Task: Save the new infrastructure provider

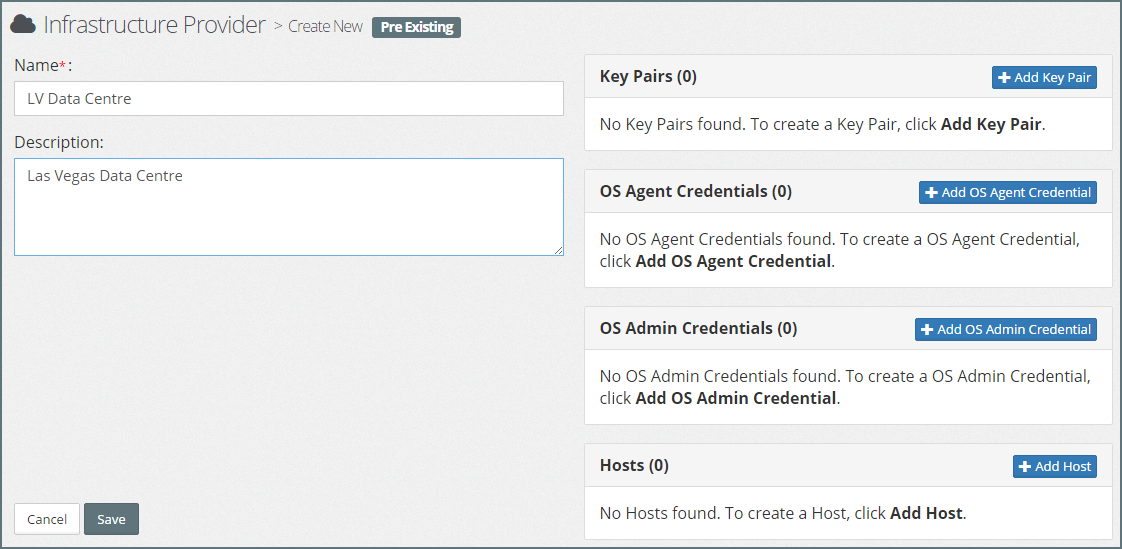Action: coord(111,519)
